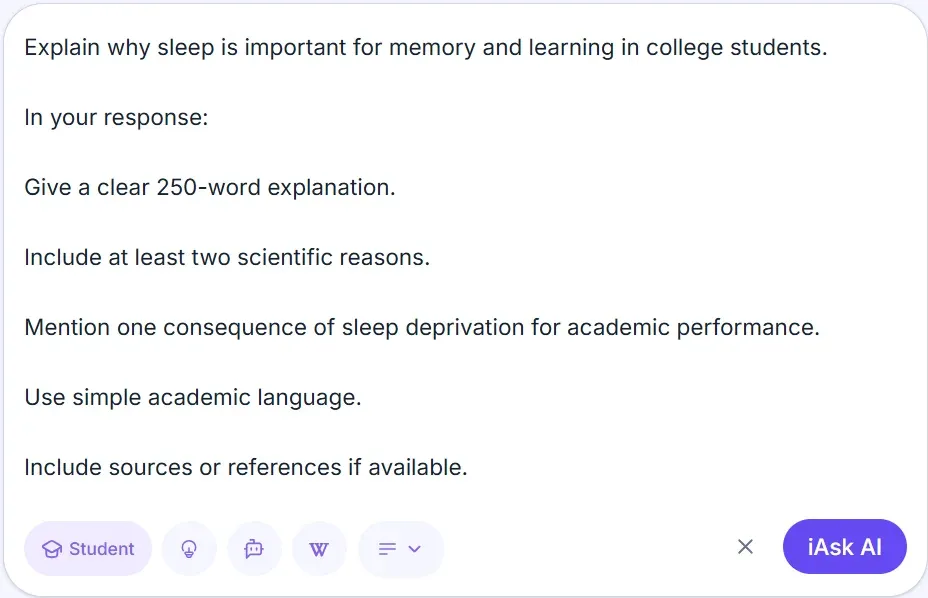Expand the chevron next to lines icon
Viewport: 928px width, 598px height.
click(x=415, y=549)
